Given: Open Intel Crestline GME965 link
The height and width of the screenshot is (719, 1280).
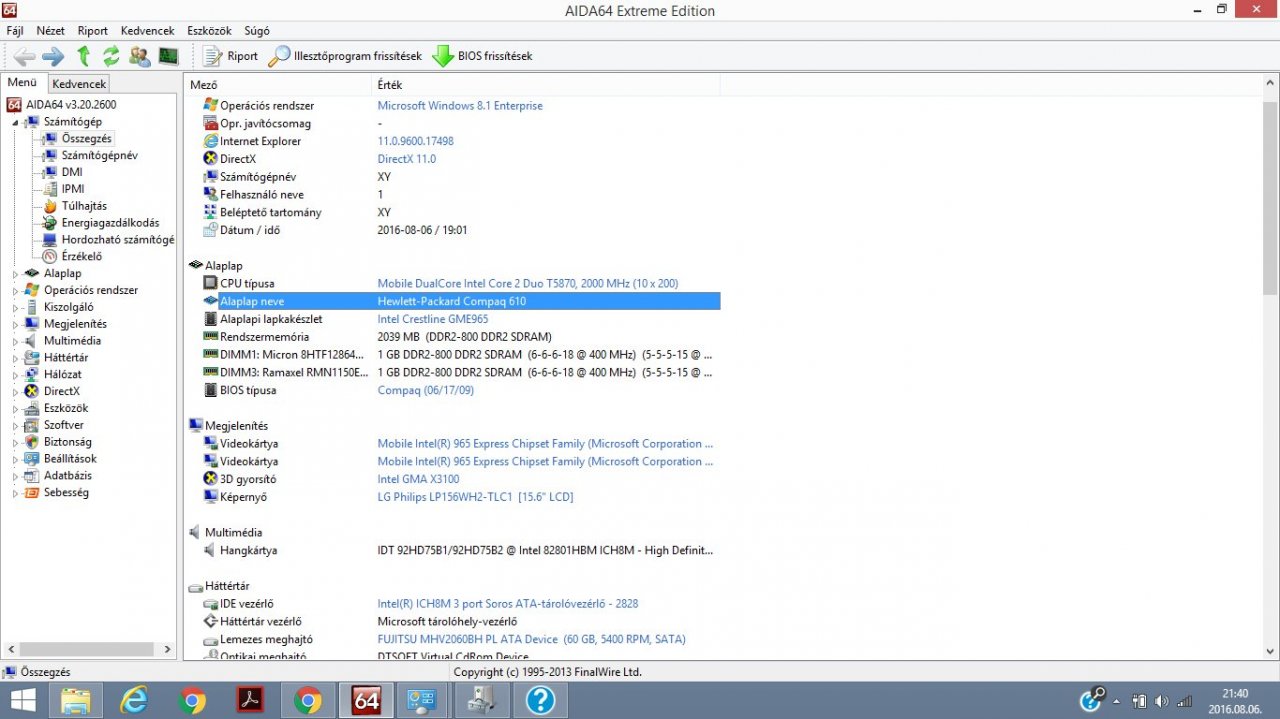Looking at the screenshot, I should 432,319.
